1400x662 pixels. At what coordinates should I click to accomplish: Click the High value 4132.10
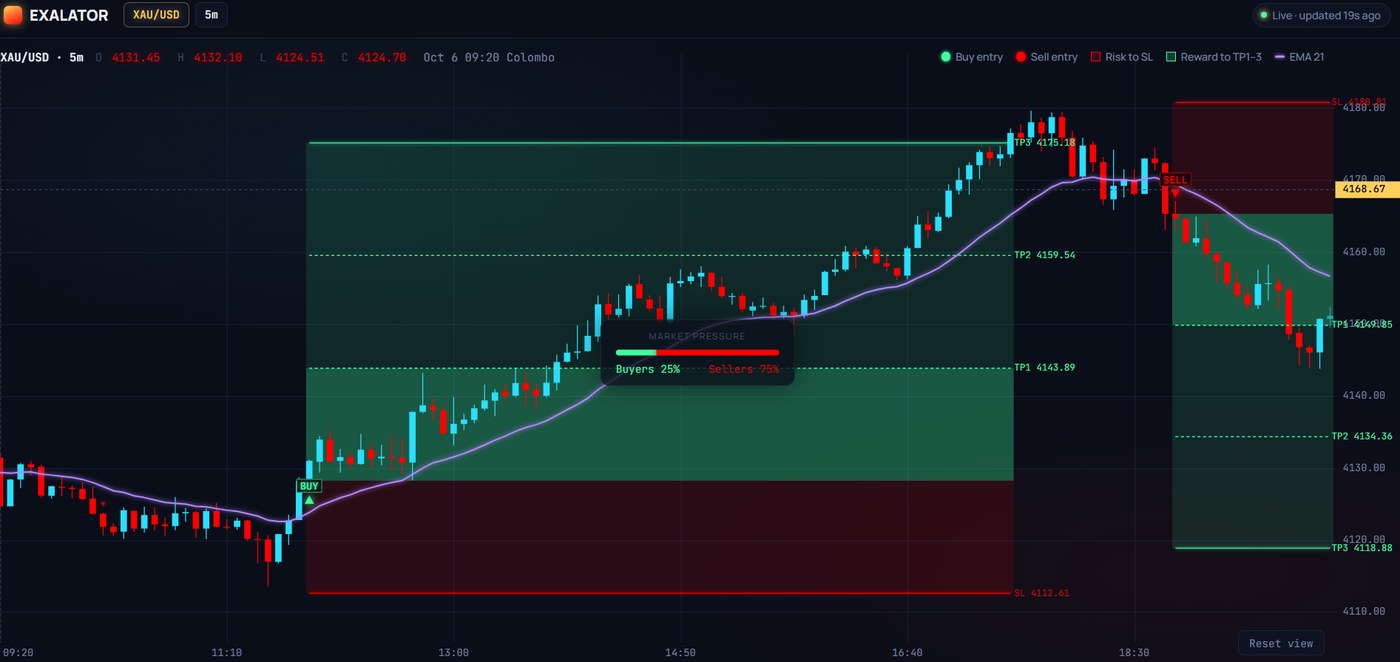[x=217, y=58]
